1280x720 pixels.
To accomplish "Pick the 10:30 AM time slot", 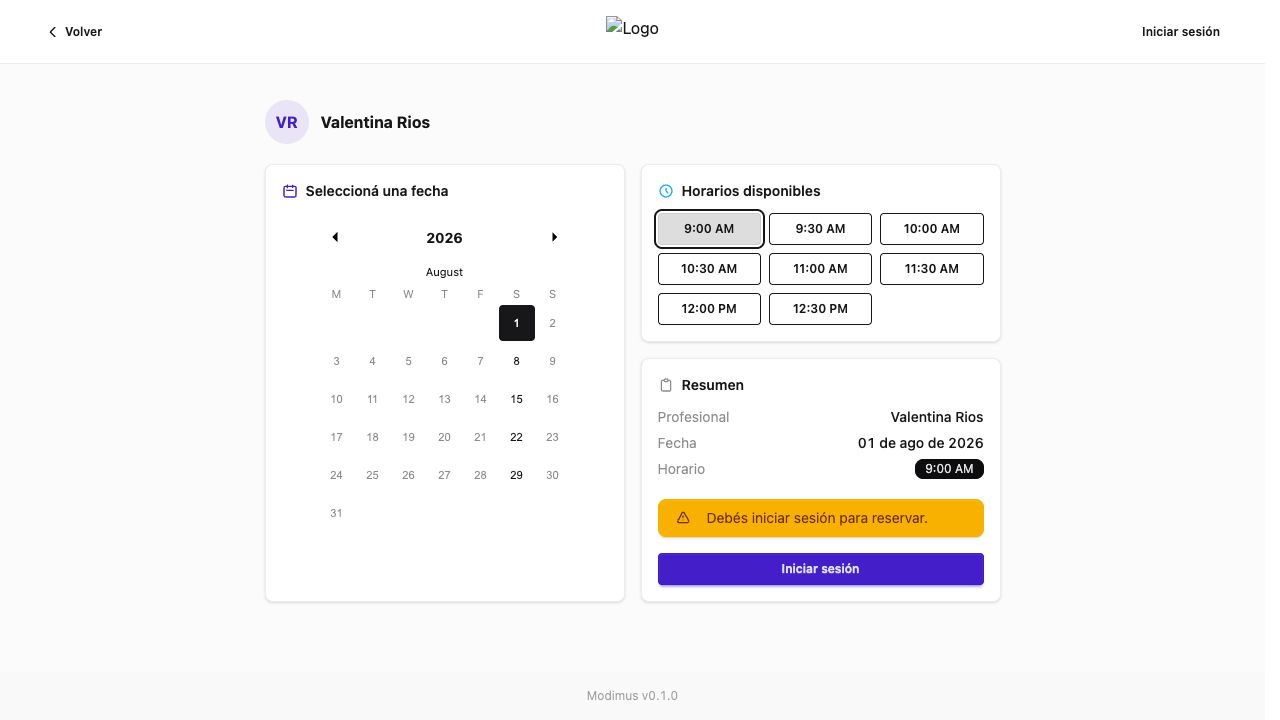I will click(x=709, y=269).
